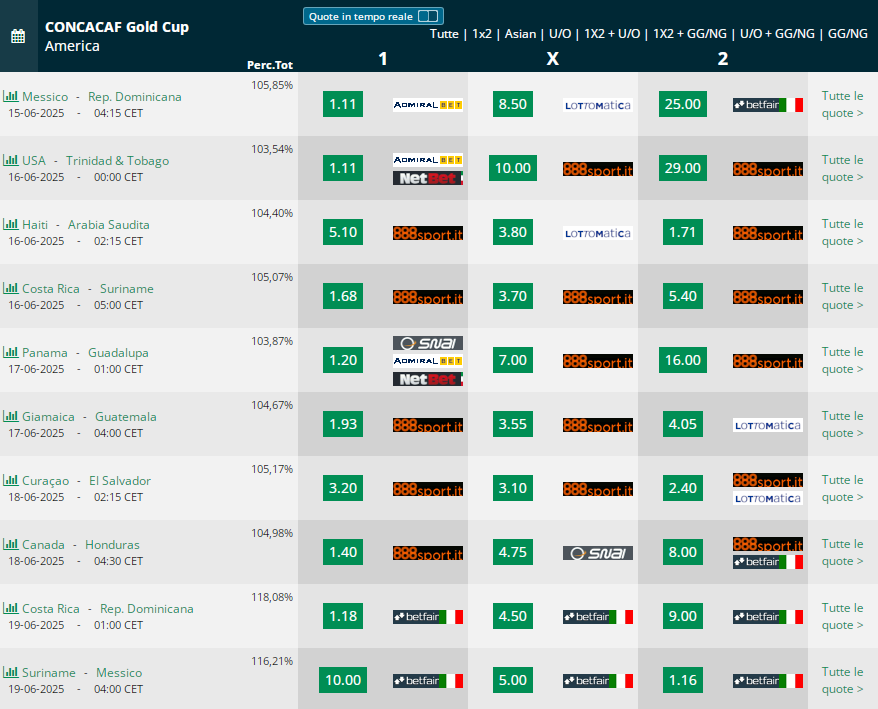Screen dimensions: 878x709
Task: Click away odds 1.16 for Messico vs Suriname
Action: pos(683,680)
